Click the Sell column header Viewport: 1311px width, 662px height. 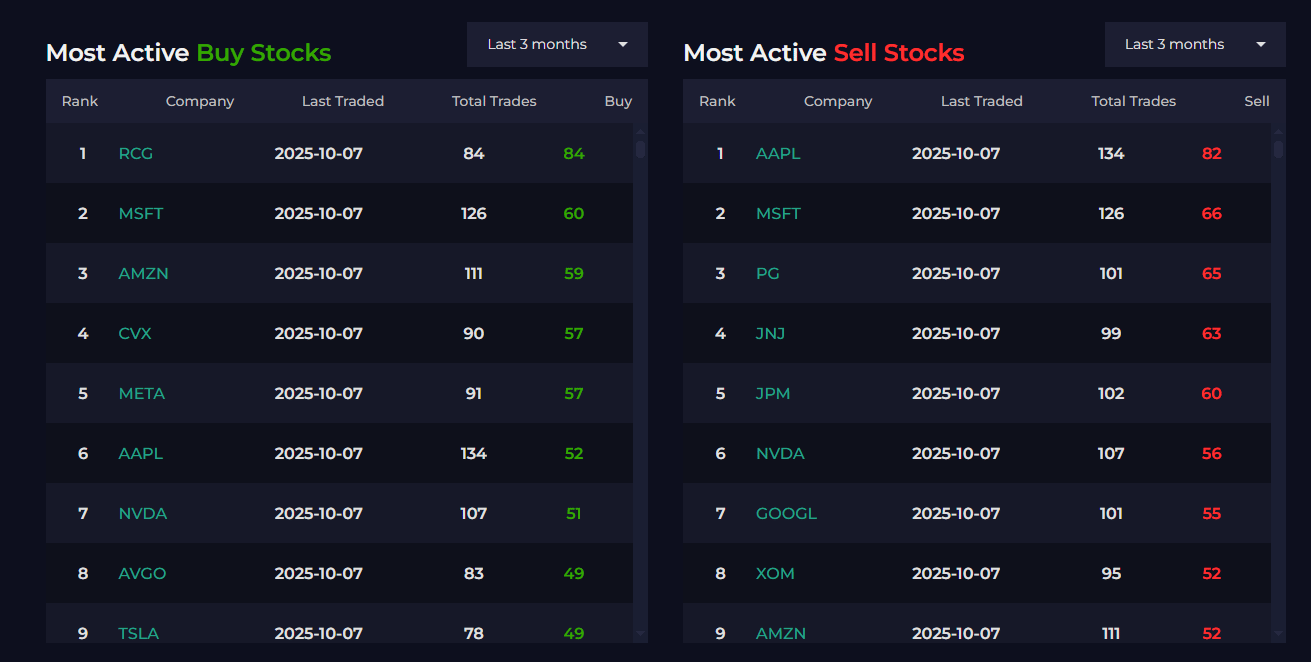(x=1257, y=101)
